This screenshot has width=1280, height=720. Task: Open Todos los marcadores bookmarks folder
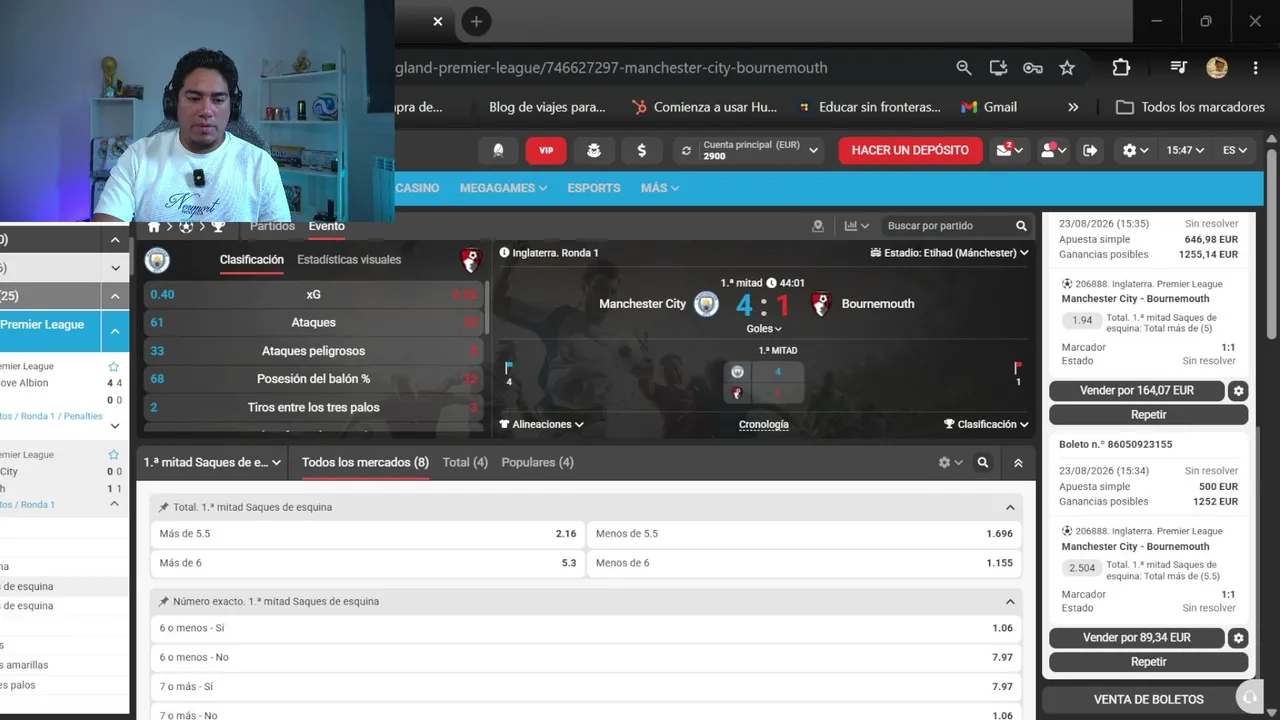[x=1191, y=107]
